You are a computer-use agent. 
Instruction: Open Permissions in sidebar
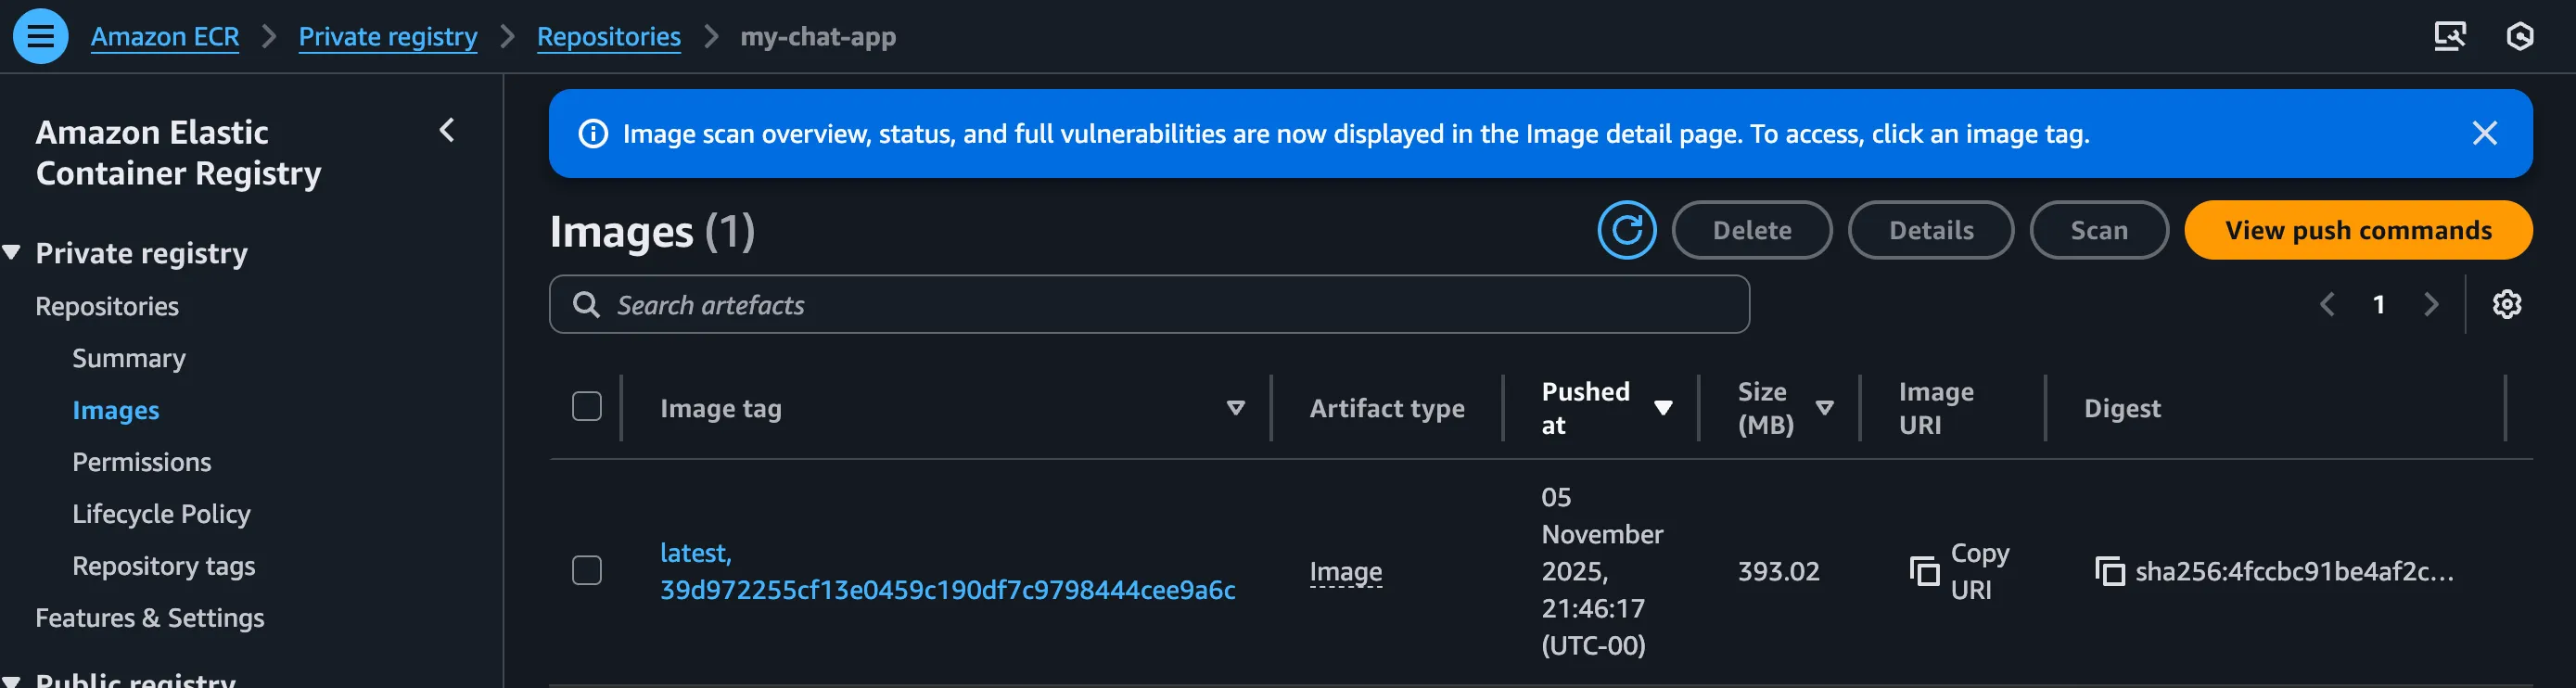[141, 462]
